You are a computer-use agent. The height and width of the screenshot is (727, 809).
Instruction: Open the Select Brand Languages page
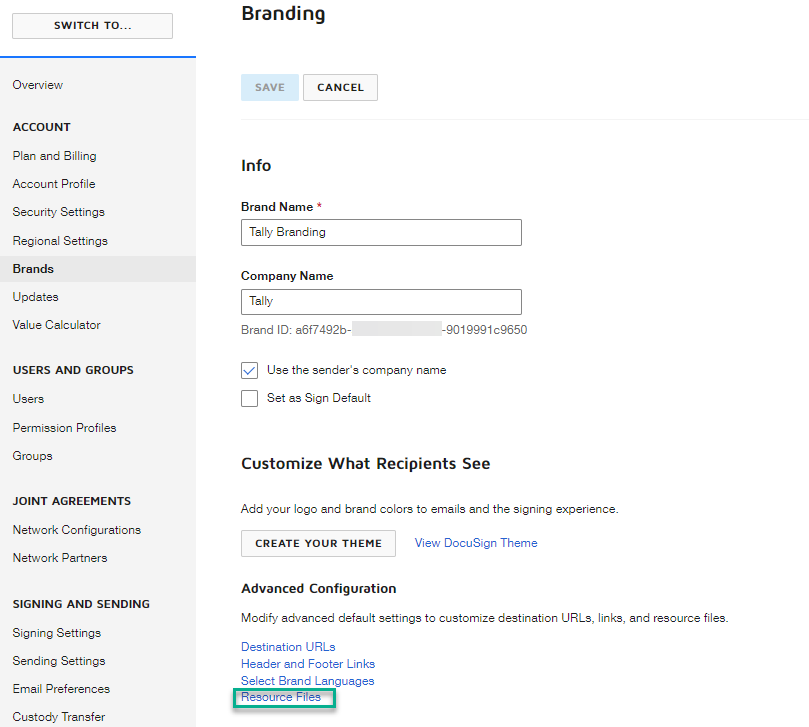(x=307, y=680)
